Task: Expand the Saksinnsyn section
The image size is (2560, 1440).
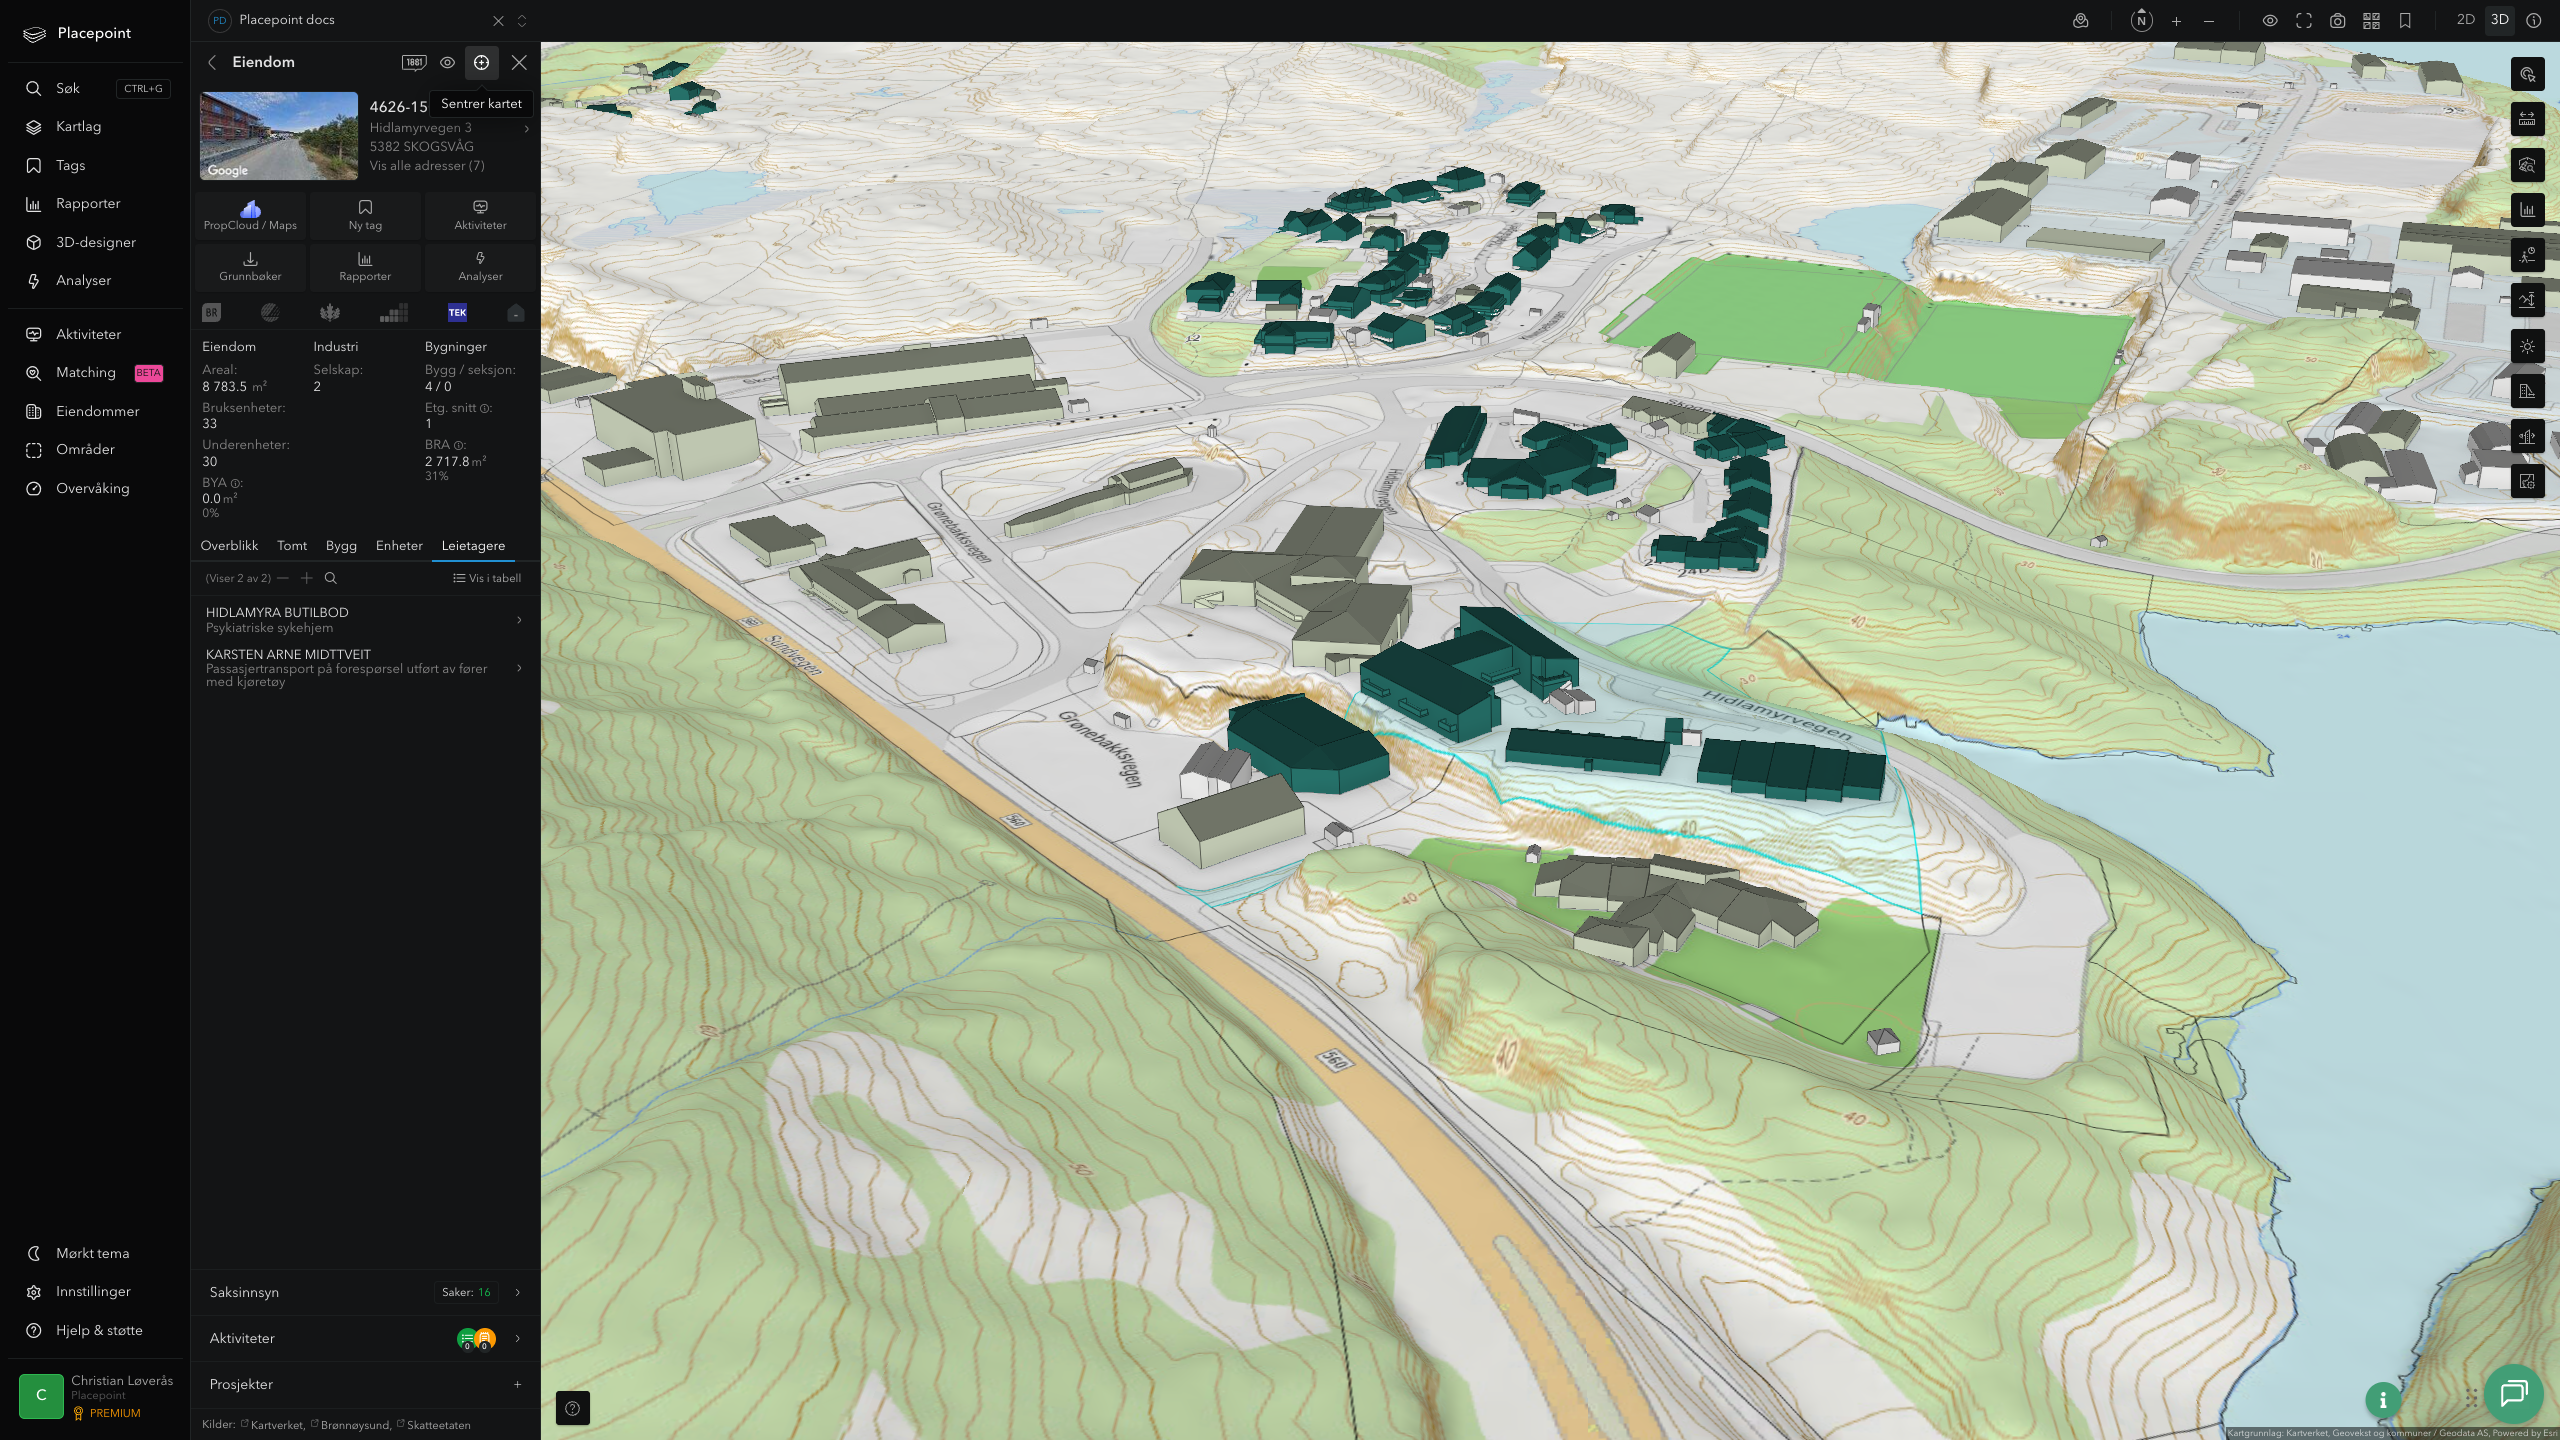Action: click(365, 1292)
